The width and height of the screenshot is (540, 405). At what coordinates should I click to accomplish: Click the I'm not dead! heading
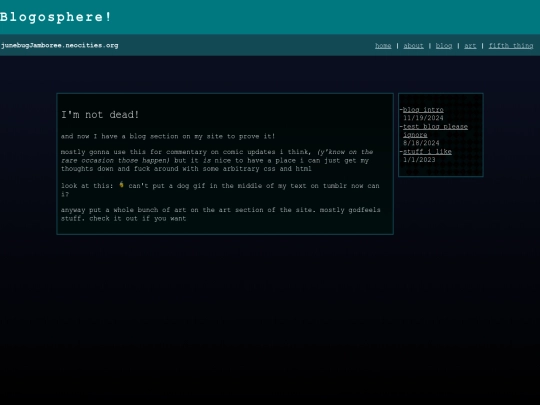click(100, 115)
